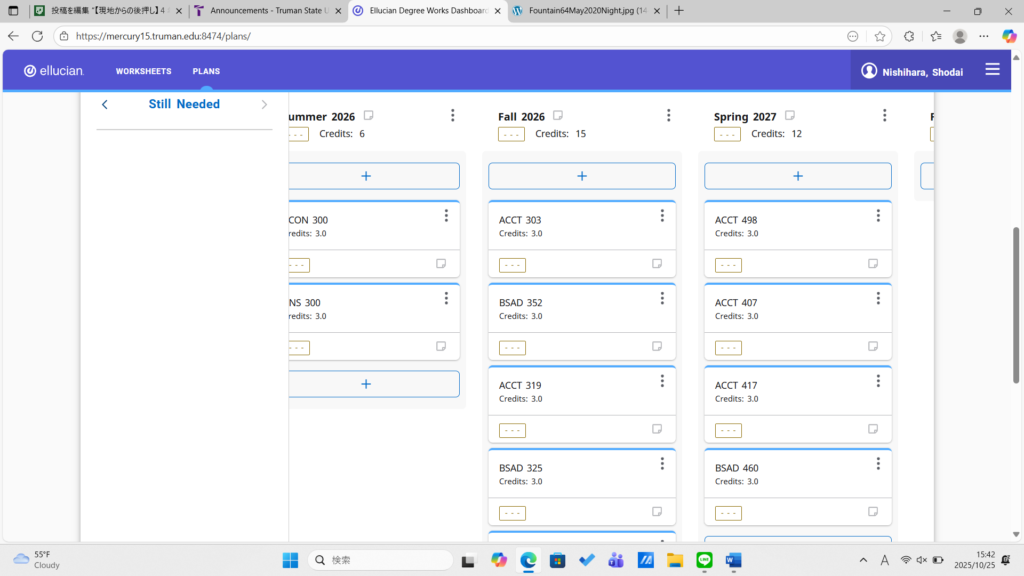The width and height of the screenshot is (1024, 576).
Task: Open the note icon on BSAD 352 card
Action: click(657, 347)
